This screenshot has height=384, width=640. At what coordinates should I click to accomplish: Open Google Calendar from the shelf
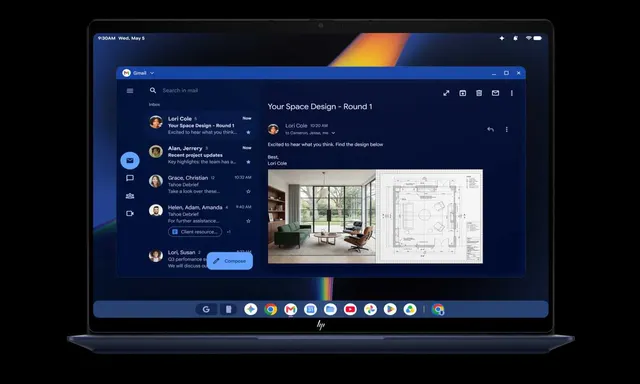click(310, 309)
